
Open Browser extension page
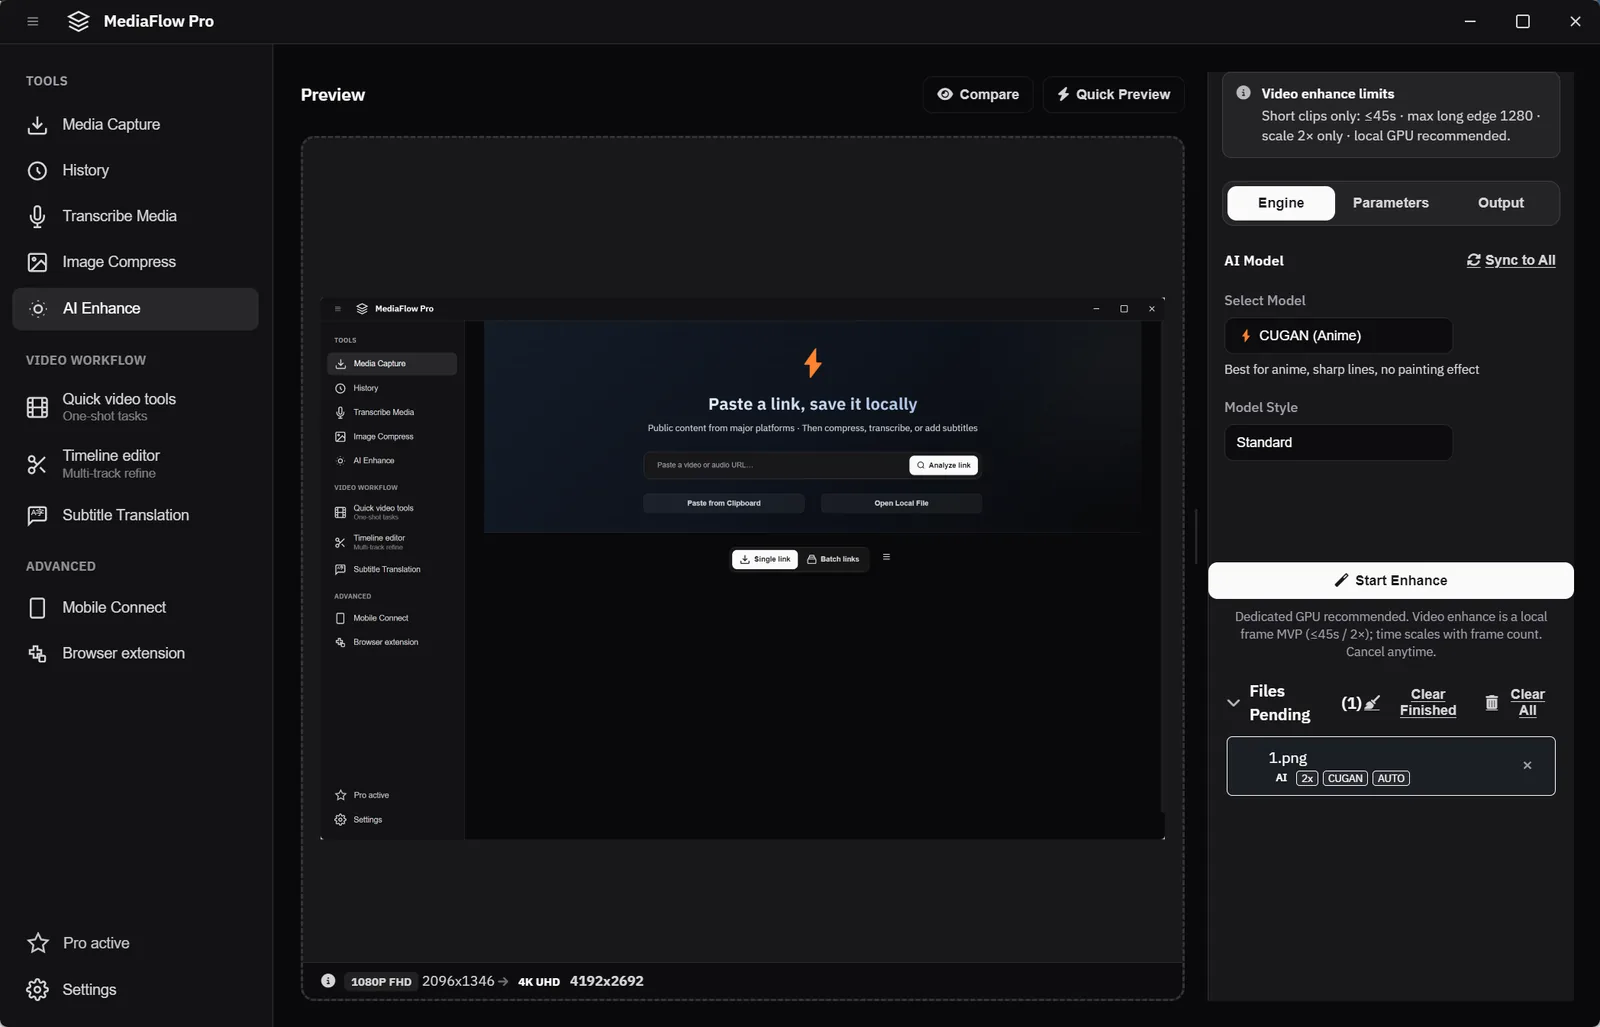pos(135,654)
